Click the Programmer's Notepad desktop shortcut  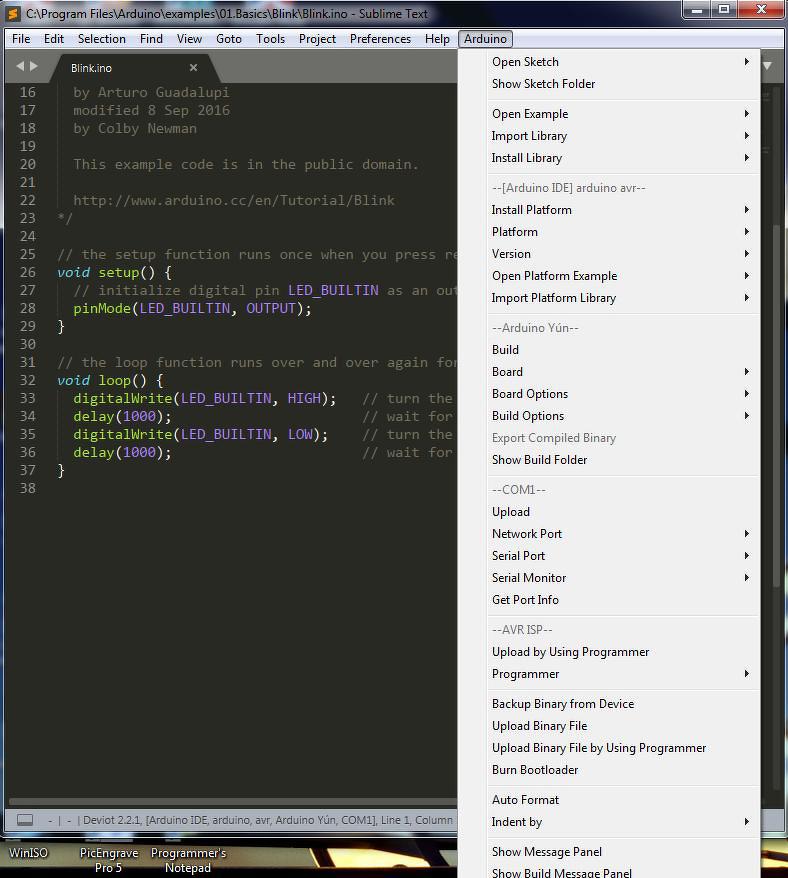[x=188, y=860]
